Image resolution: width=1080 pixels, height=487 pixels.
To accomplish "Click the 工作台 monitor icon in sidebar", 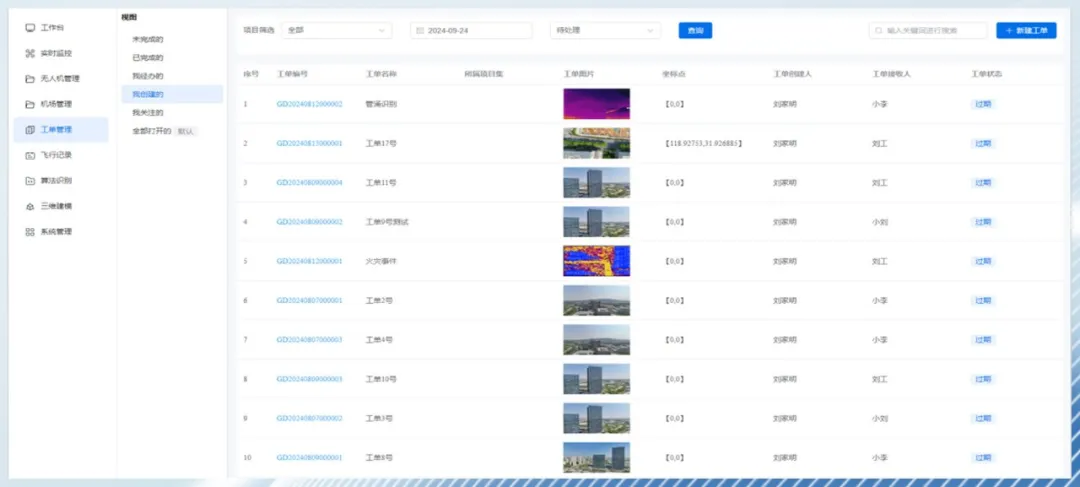I will pyautogui.click(x=30, y=27).
